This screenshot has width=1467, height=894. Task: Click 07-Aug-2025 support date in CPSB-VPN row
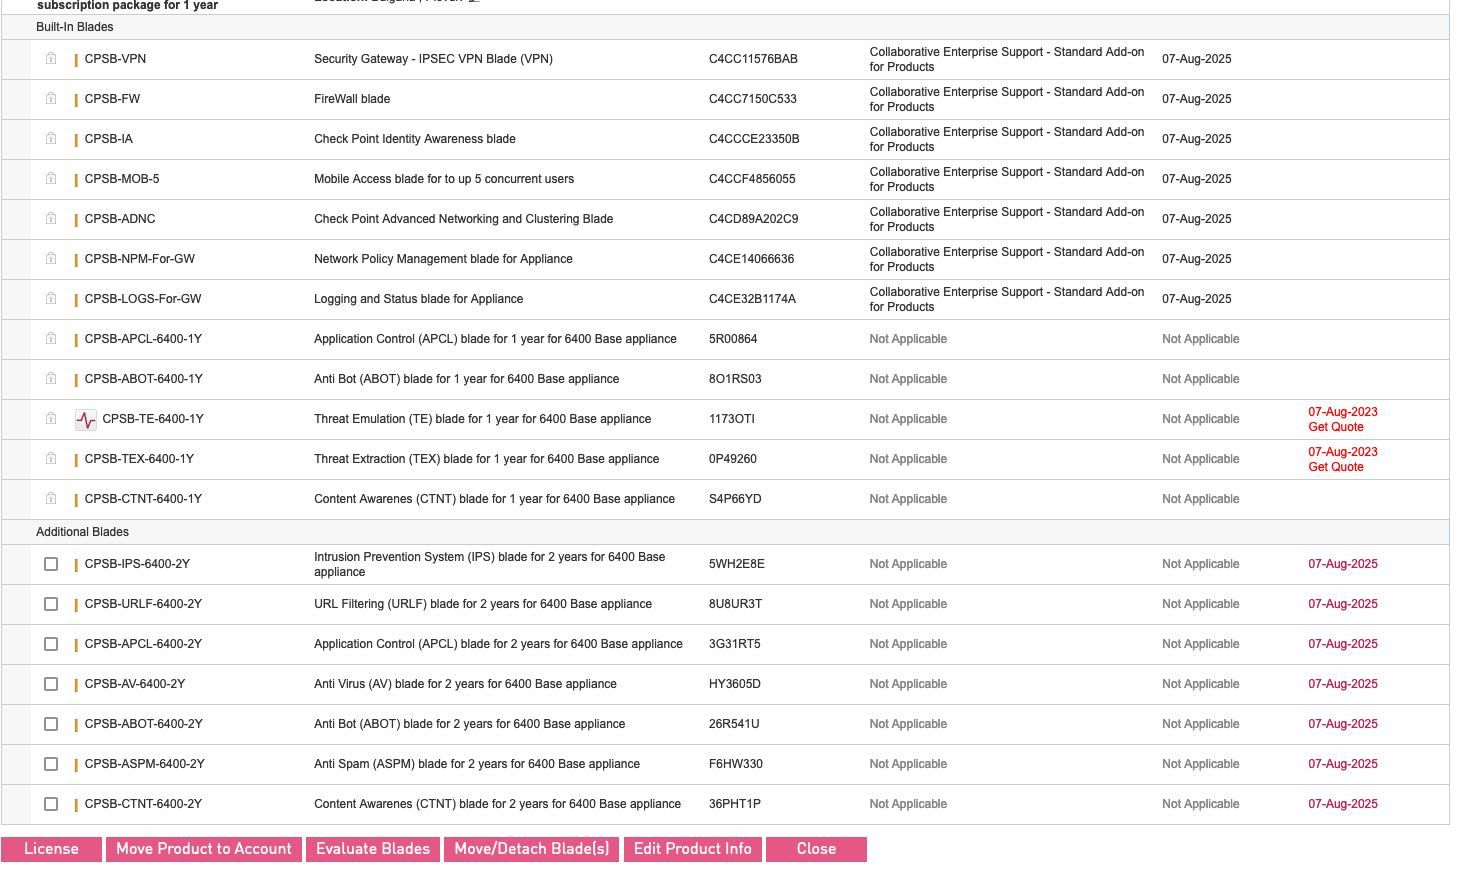1197,59
